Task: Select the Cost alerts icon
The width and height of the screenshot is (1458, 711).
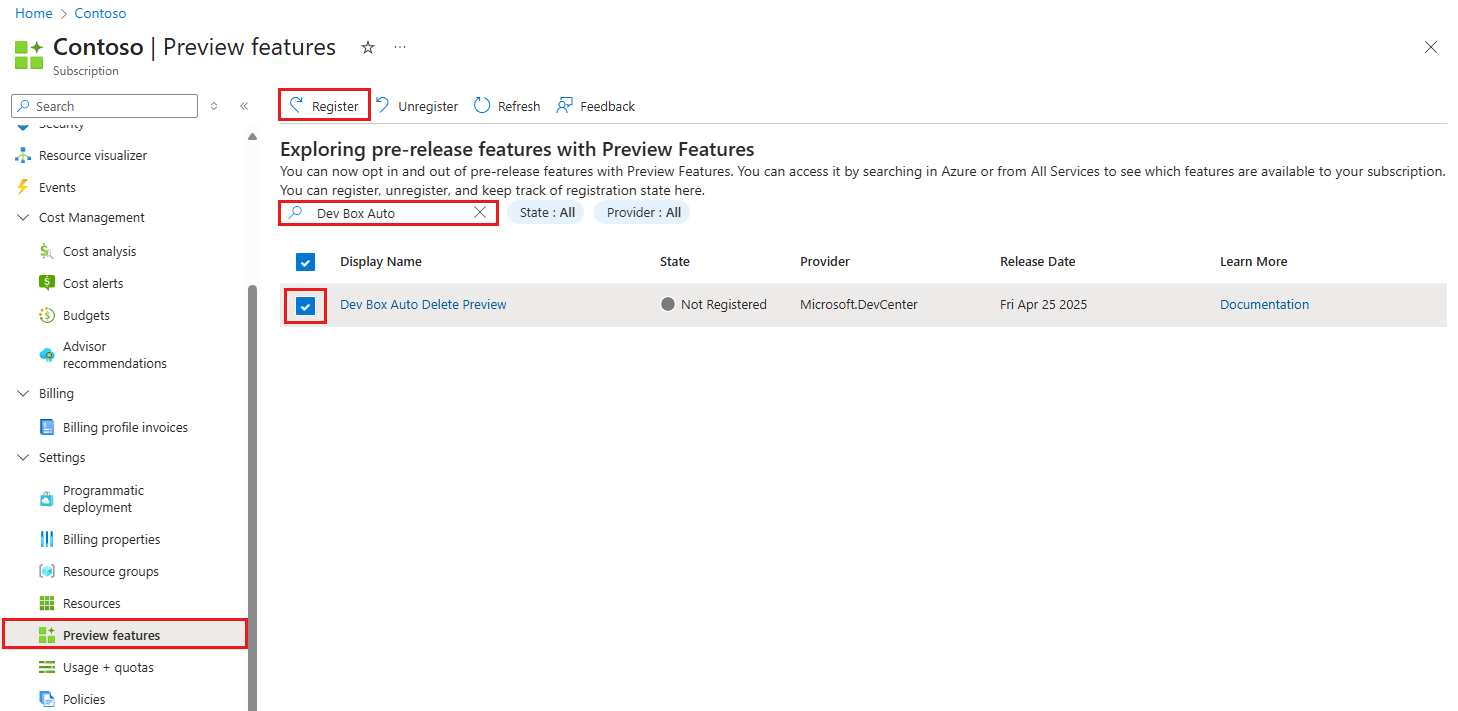Action: pyautogui.click(x=46, y=283)
